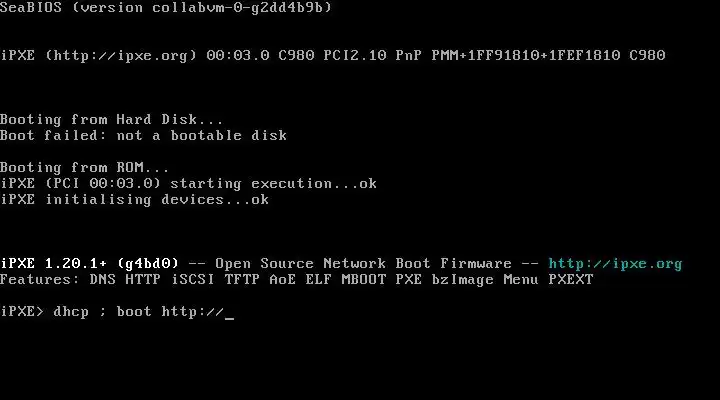Click 'iPXE initialising devices...ok' line

coord(135,200)
